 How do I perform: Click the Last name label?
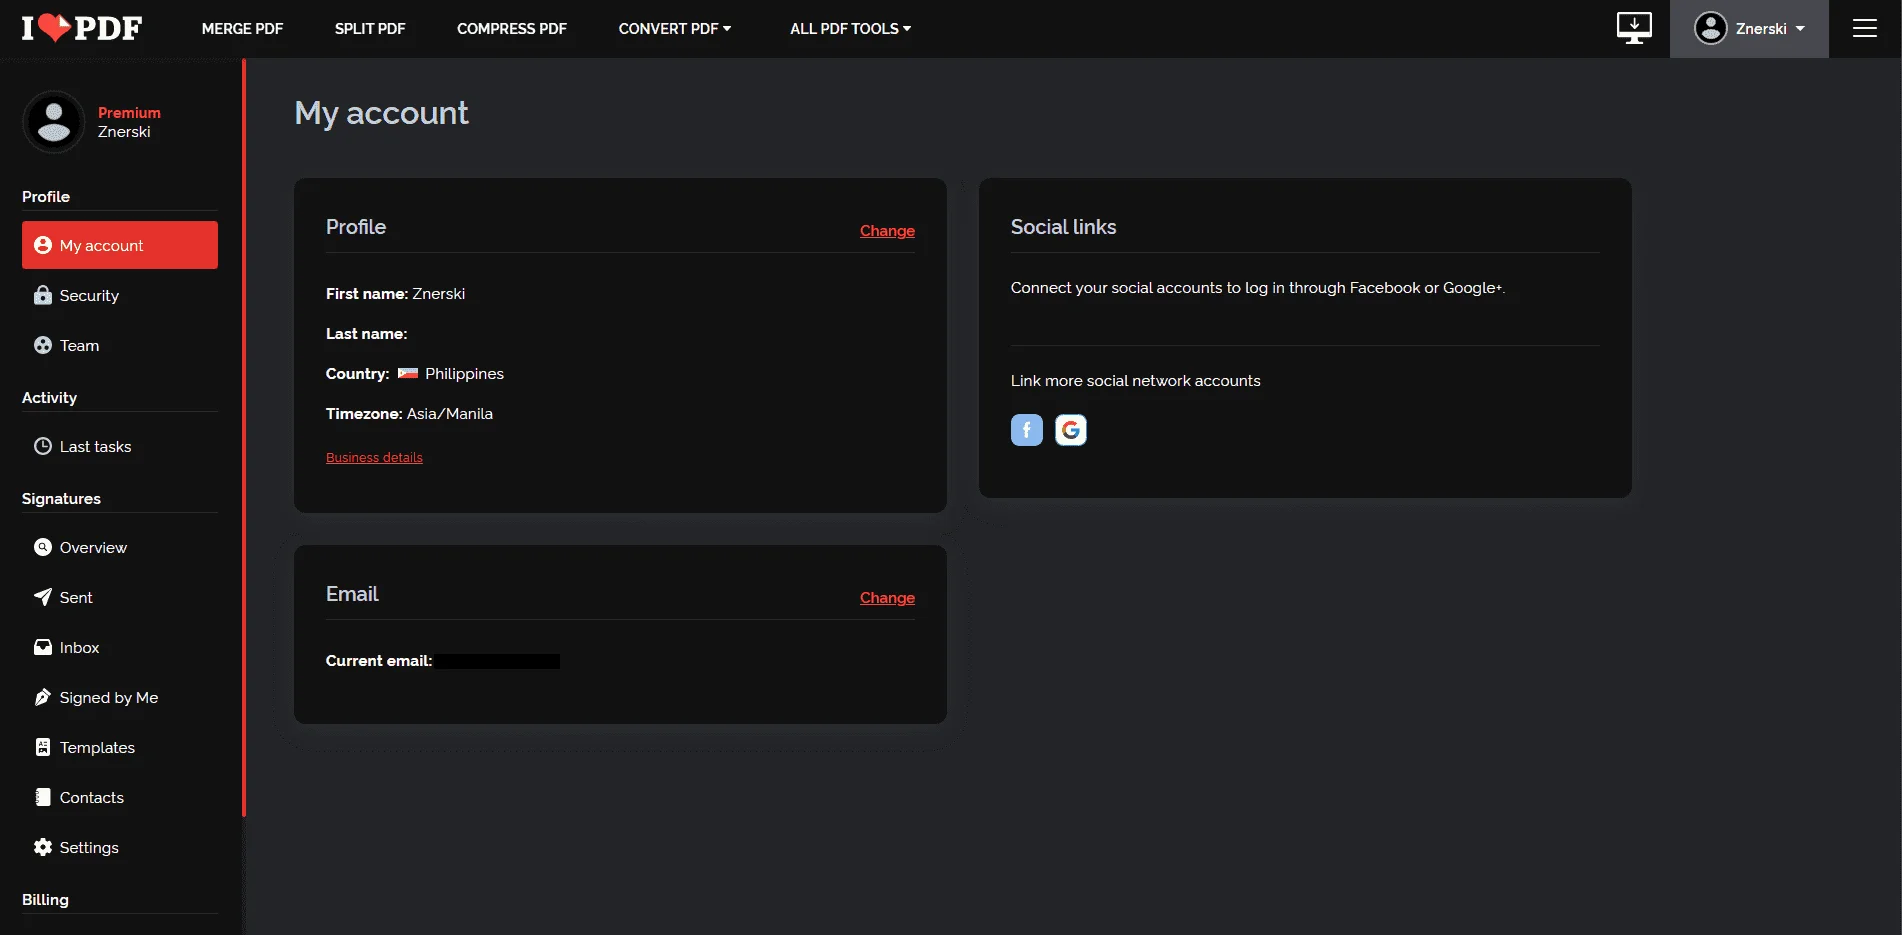pos(366,334)
